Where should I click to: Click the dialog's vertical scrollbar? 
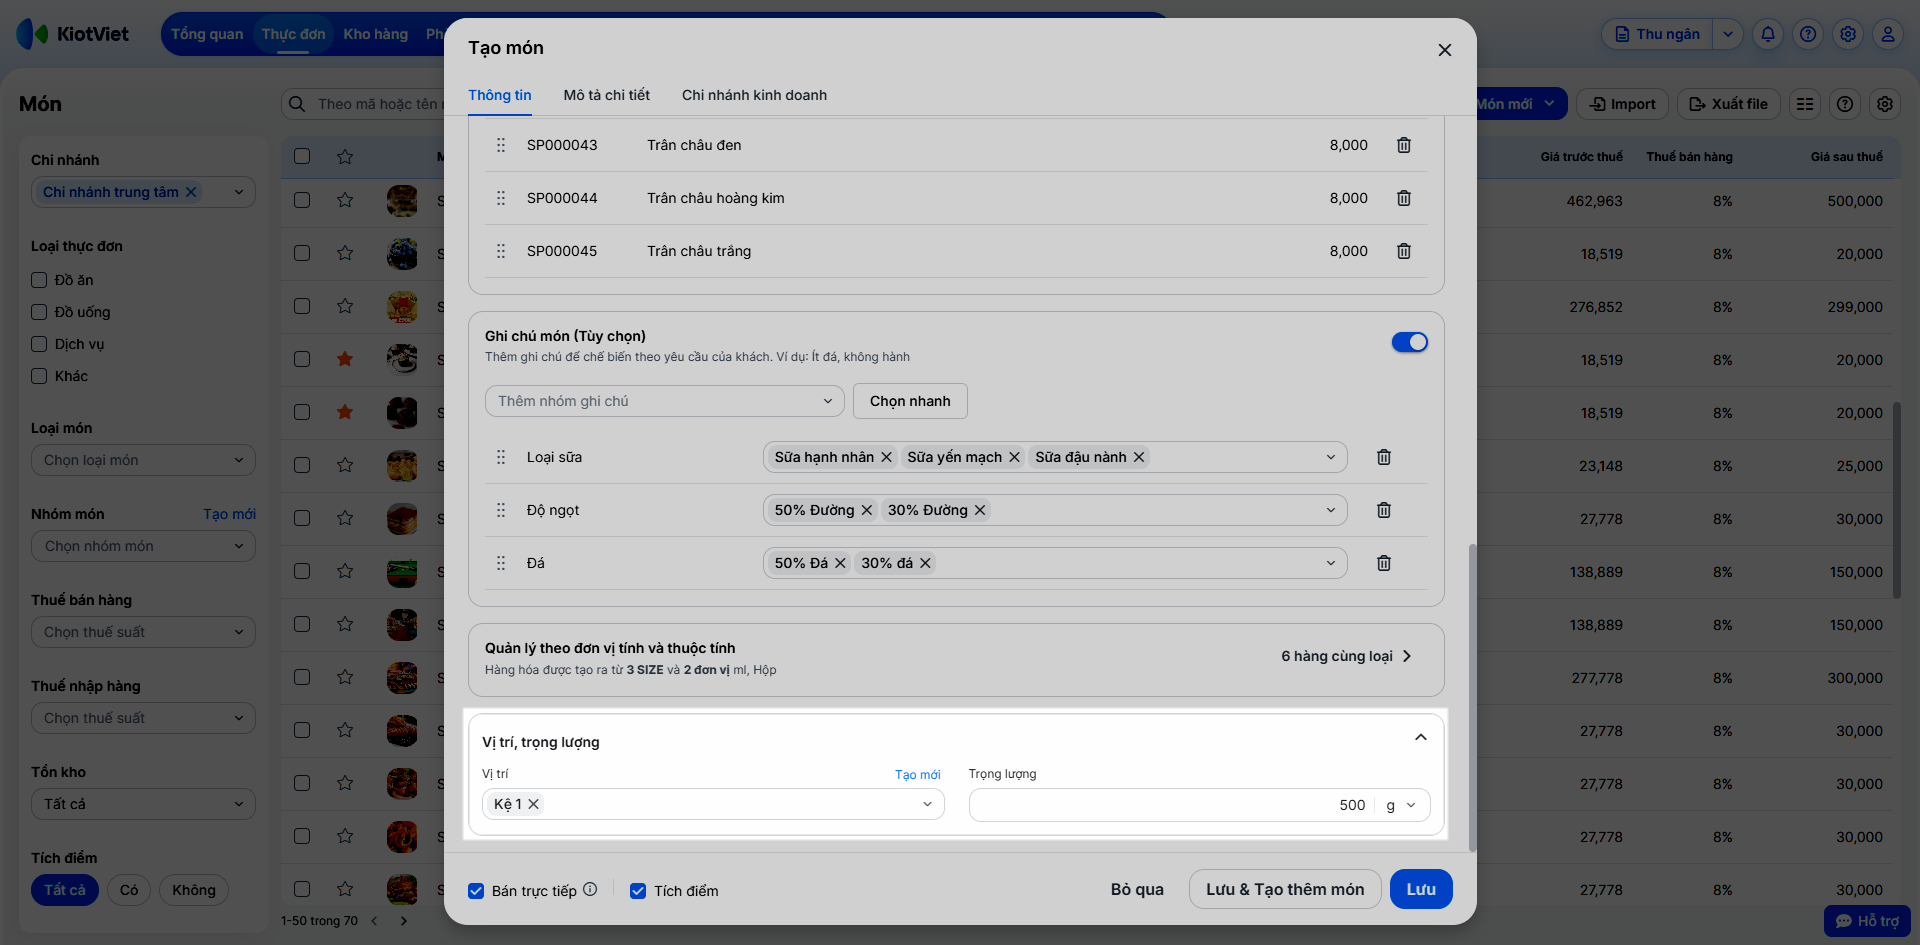tap(1471, 697)
